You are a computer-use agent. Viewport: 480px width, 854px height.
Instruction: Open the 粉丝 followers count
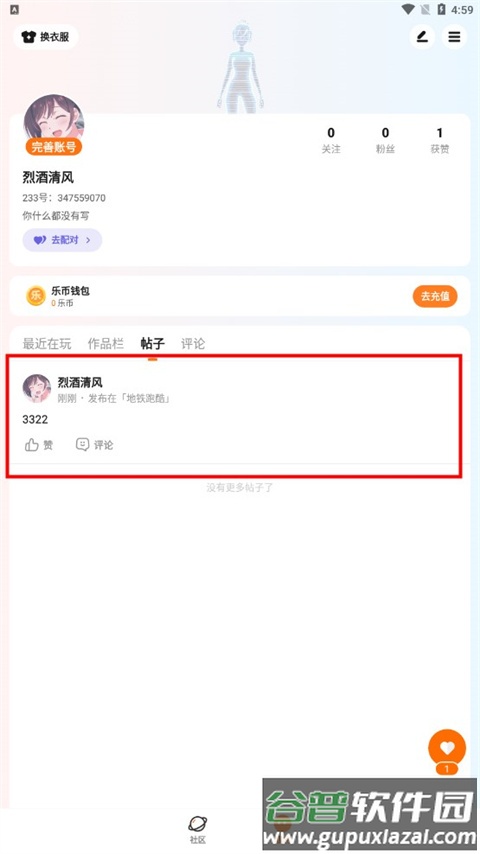[385, 140]
